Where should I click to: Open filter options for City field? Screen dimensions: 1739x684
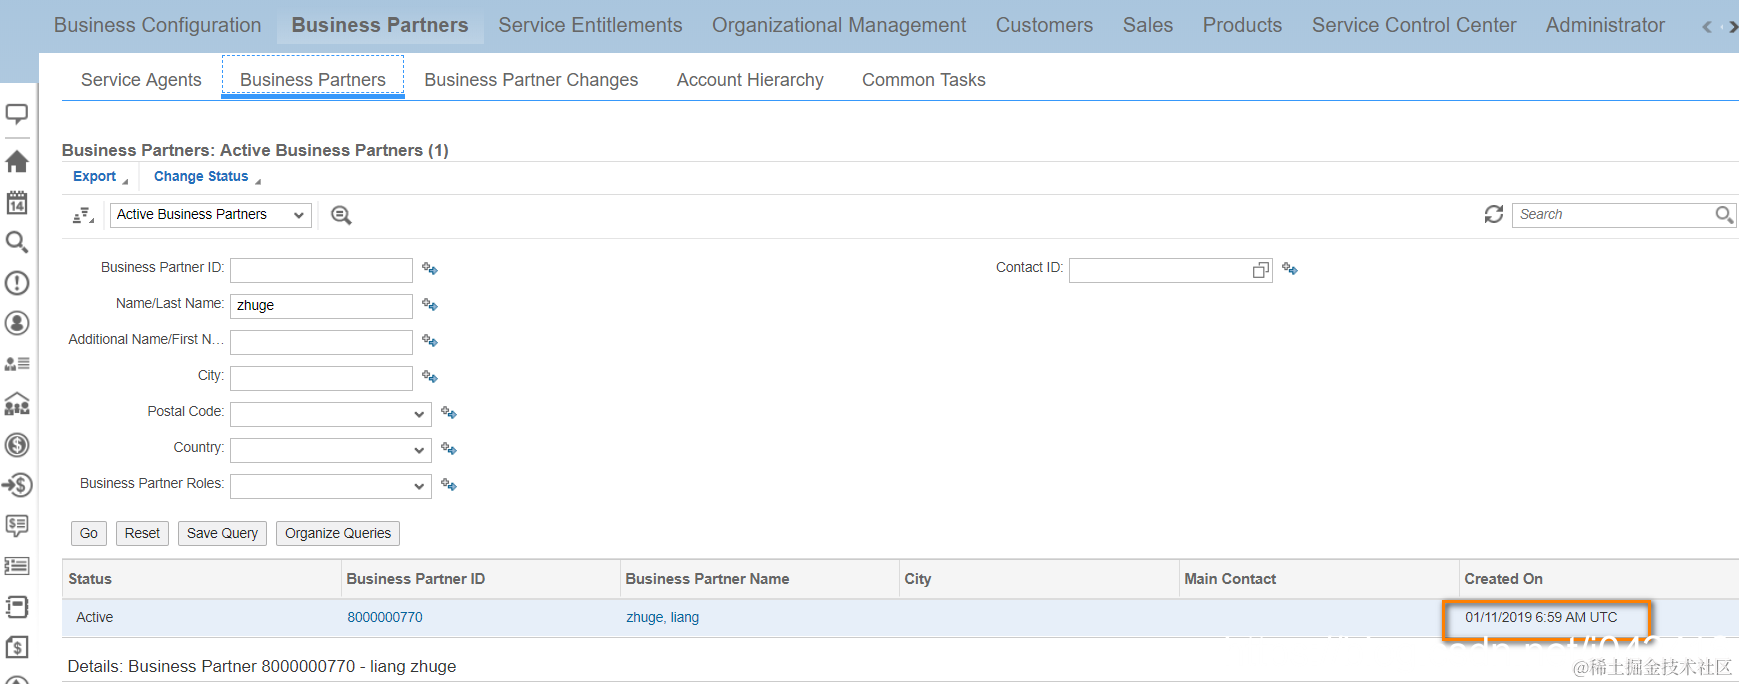(430, 377)
